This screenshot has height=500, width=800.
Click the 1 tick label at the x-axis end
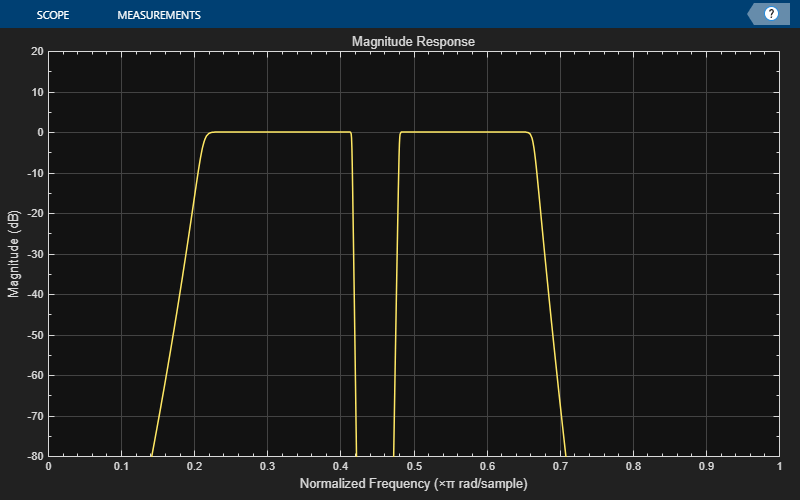coord(778,467)
